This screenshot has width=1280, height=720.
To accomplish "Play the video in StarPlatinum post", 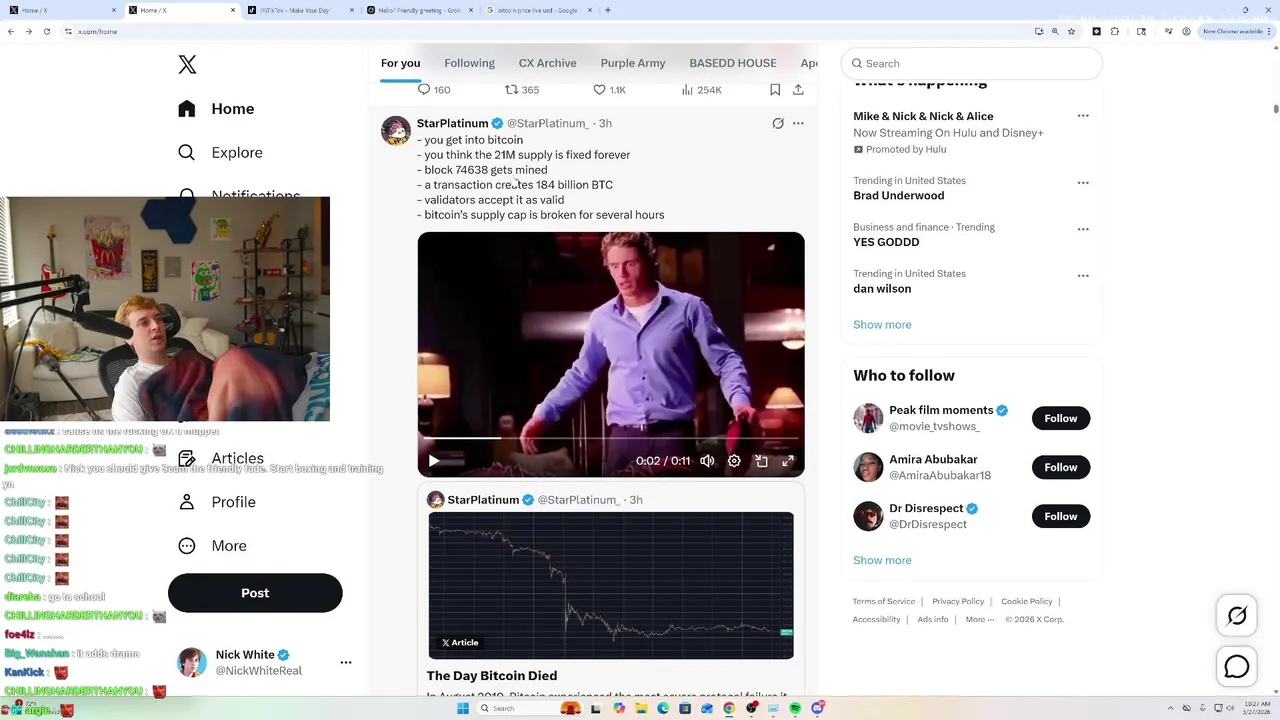I will pos(434,461).
